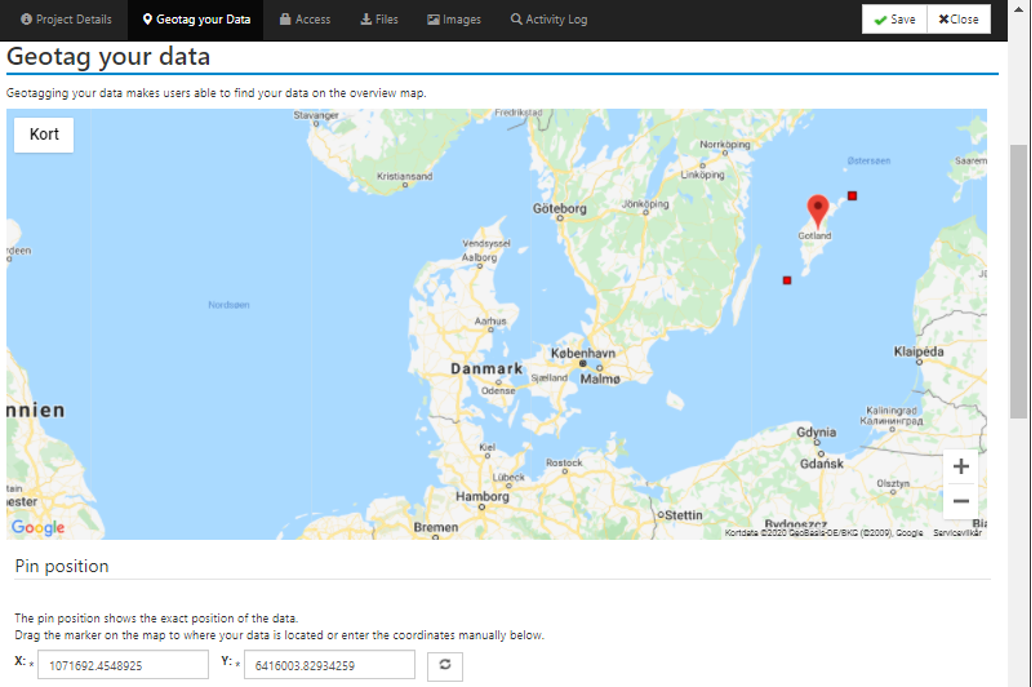
Task: Open the Files tab
Action: pyautogui.click(x=379, y=20)
